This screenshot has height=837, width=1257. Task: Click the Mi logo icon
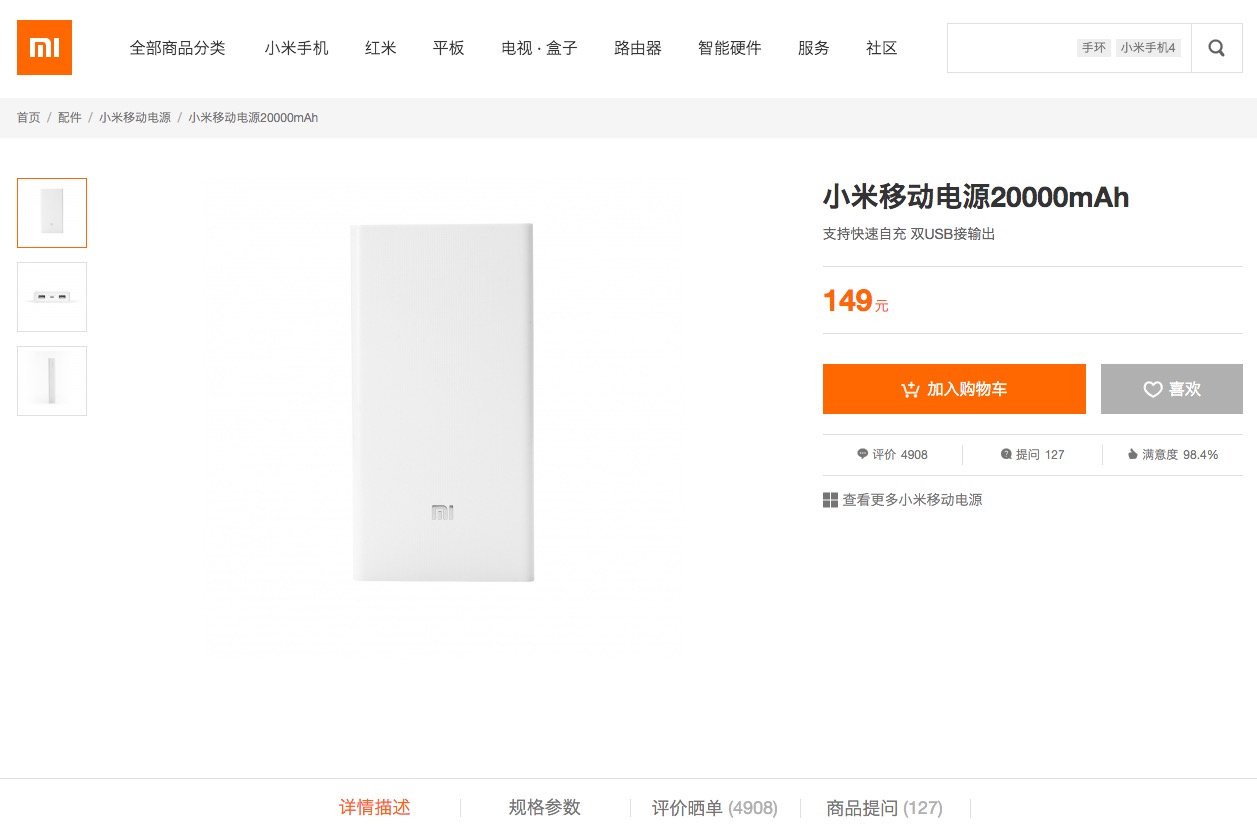click(x=44, y=47)
